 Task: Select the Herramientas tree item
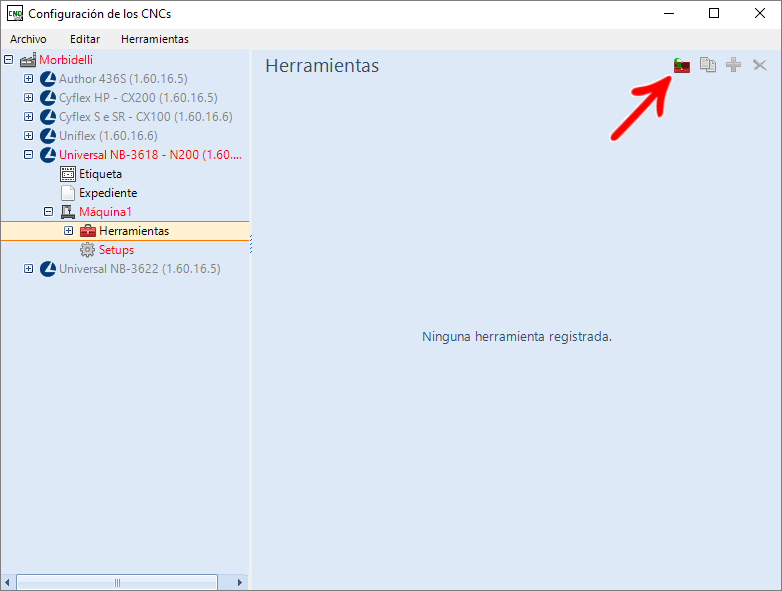click(x=134, y=231)
